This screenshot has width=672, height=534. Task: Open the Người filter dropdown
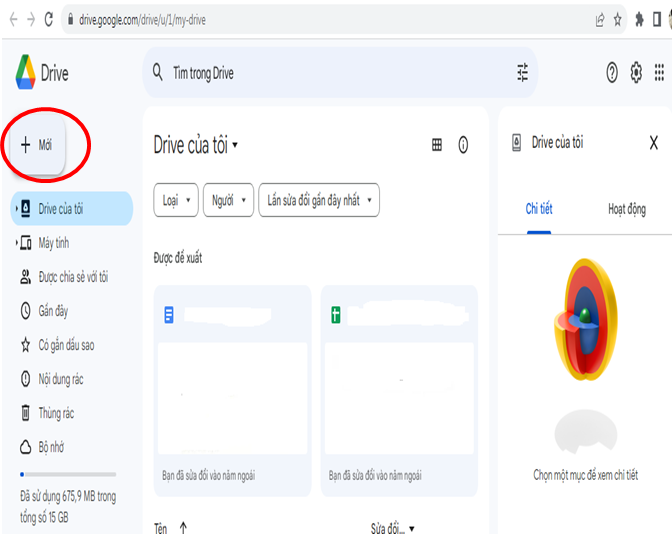click(x=228, y=200)
